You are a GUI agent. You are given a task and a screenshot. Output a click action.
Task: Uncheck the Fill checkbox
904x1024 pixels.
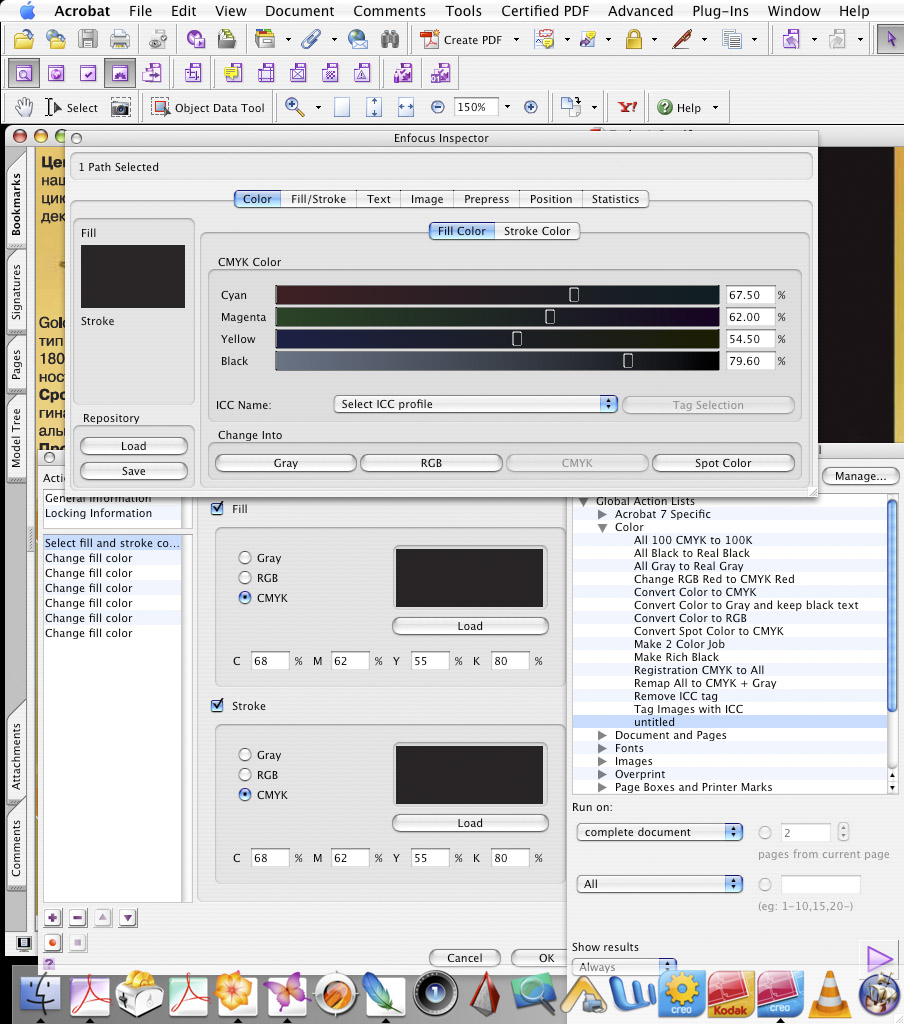coord(218,508)
